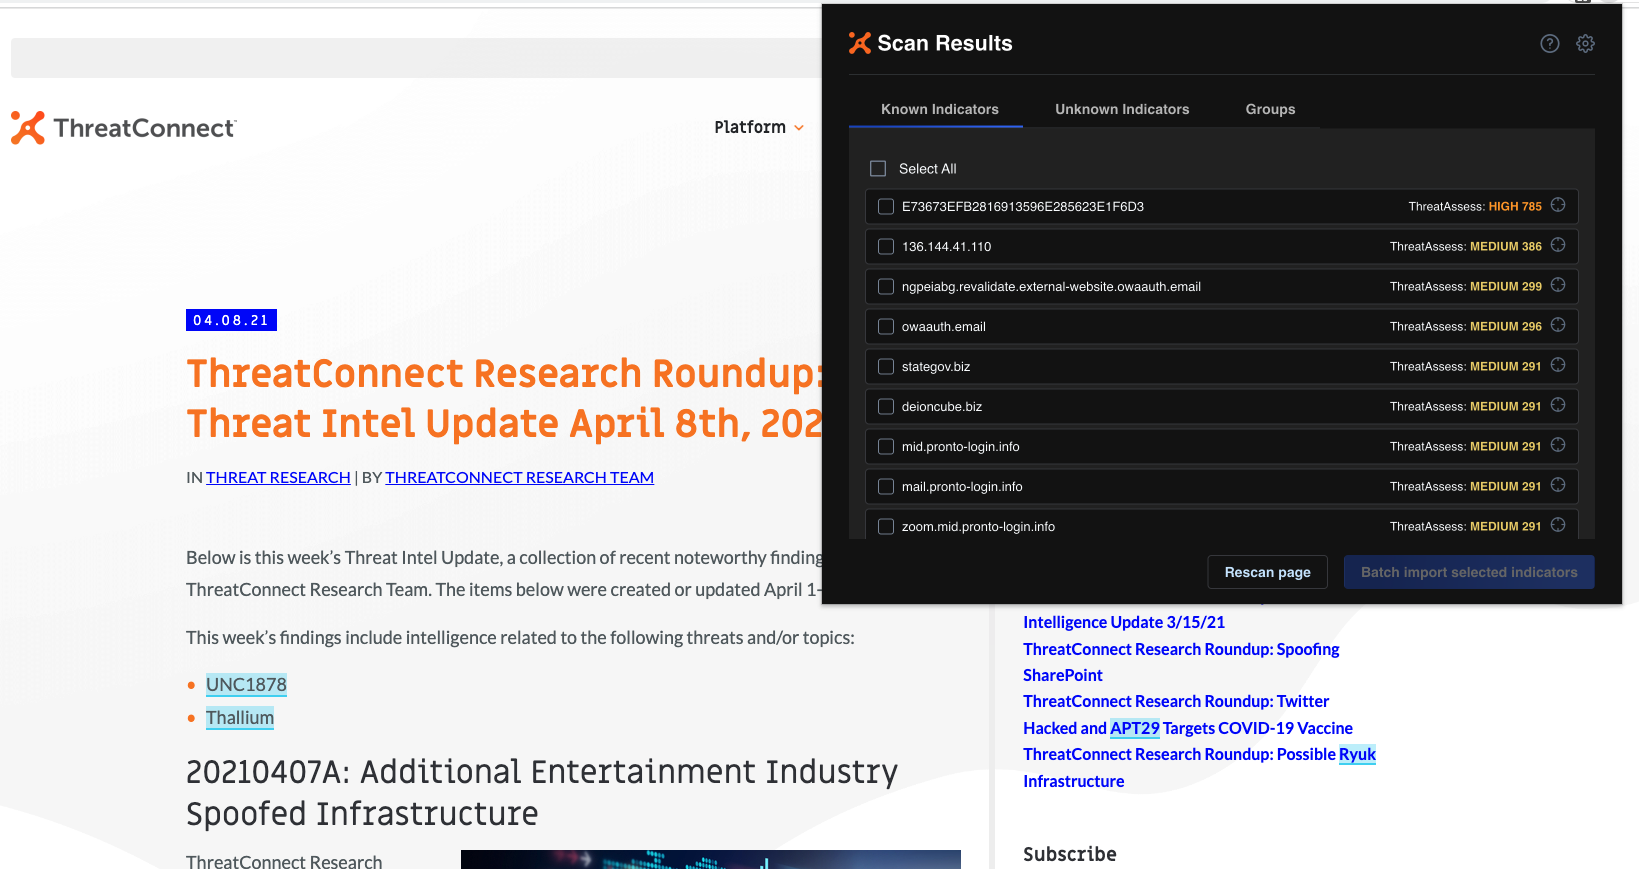The width and height of the screenshot is (1639, 869).
Task: Open Research Roundup: Twitter Hacked link
Action: tap(1188, 714)
